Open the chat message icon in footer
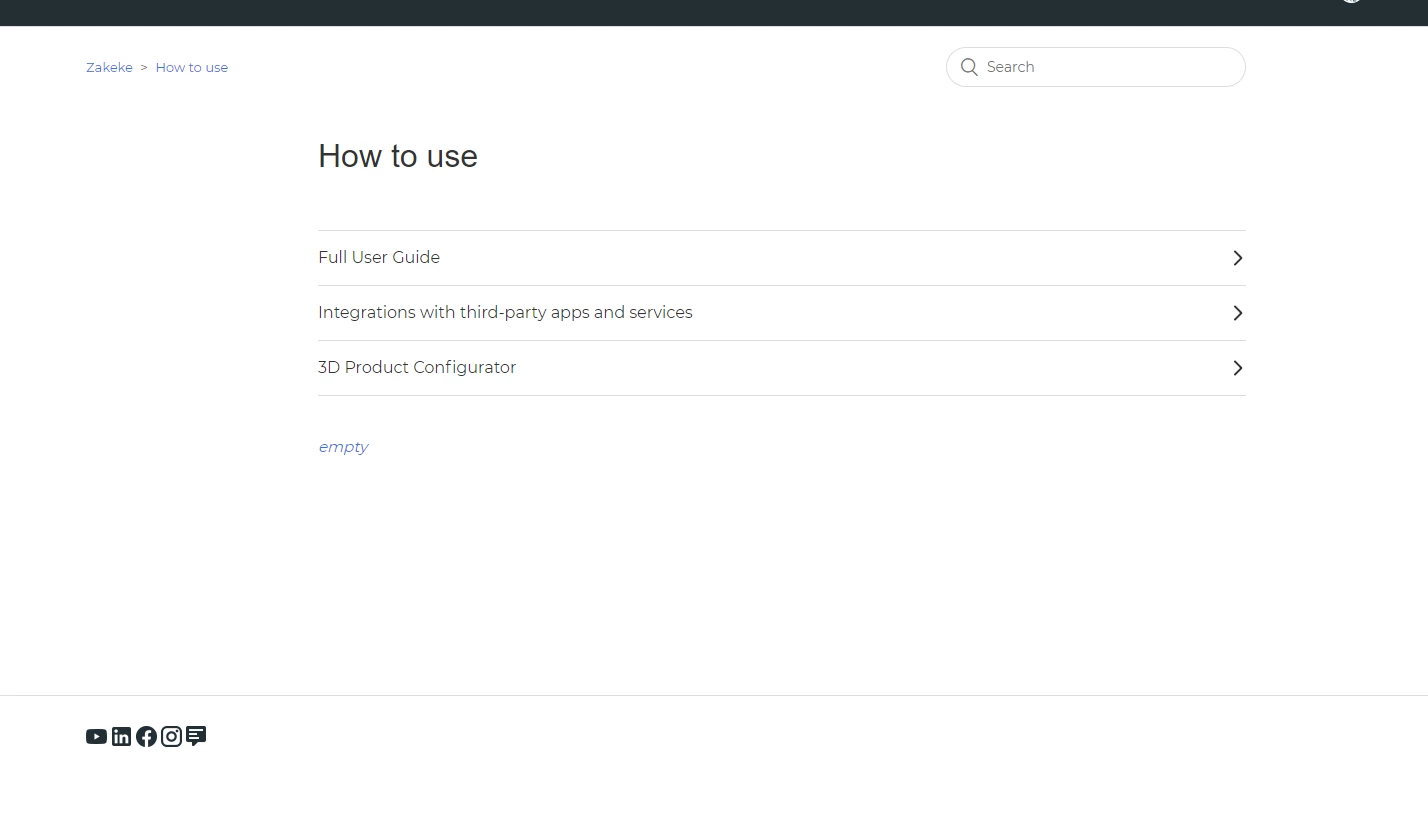 (196, 736)
